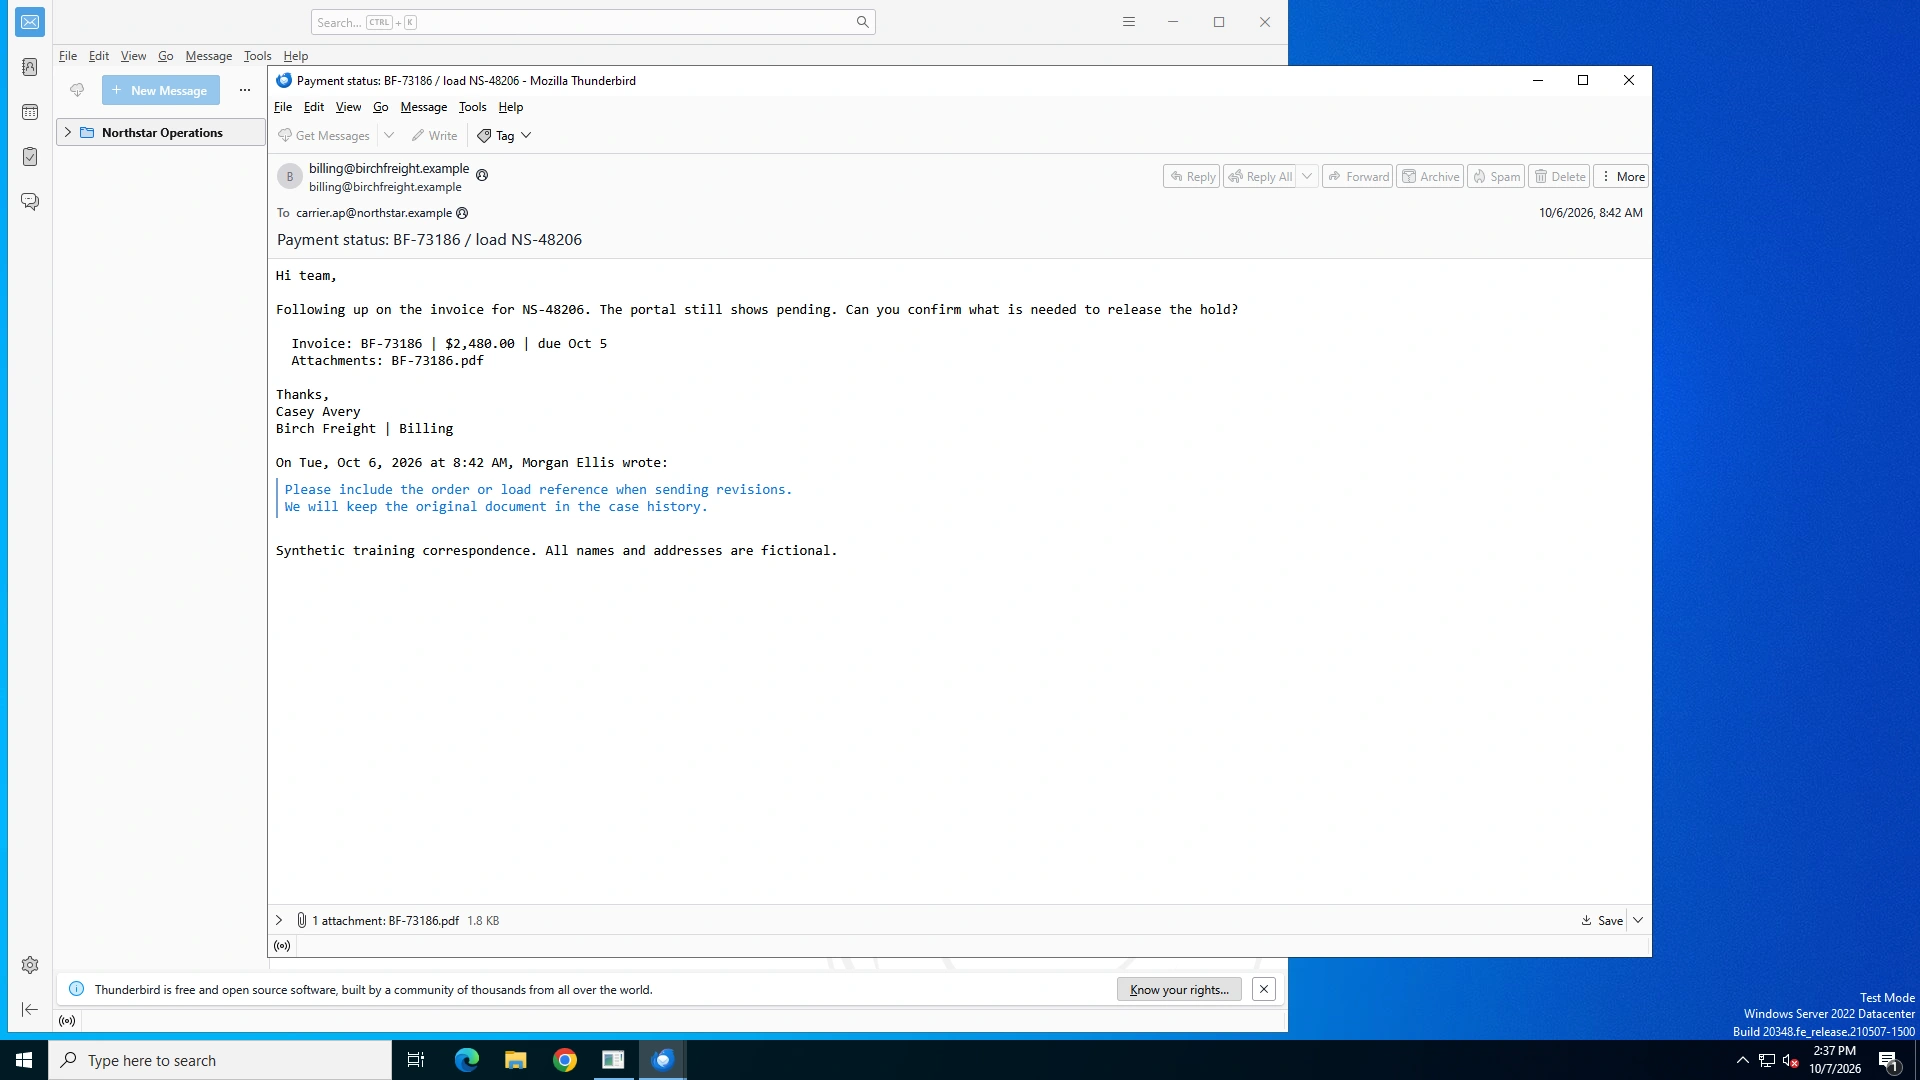Expand the attachment list chevron
Screen dimensions: 1920x1080
tap(279, 920)
